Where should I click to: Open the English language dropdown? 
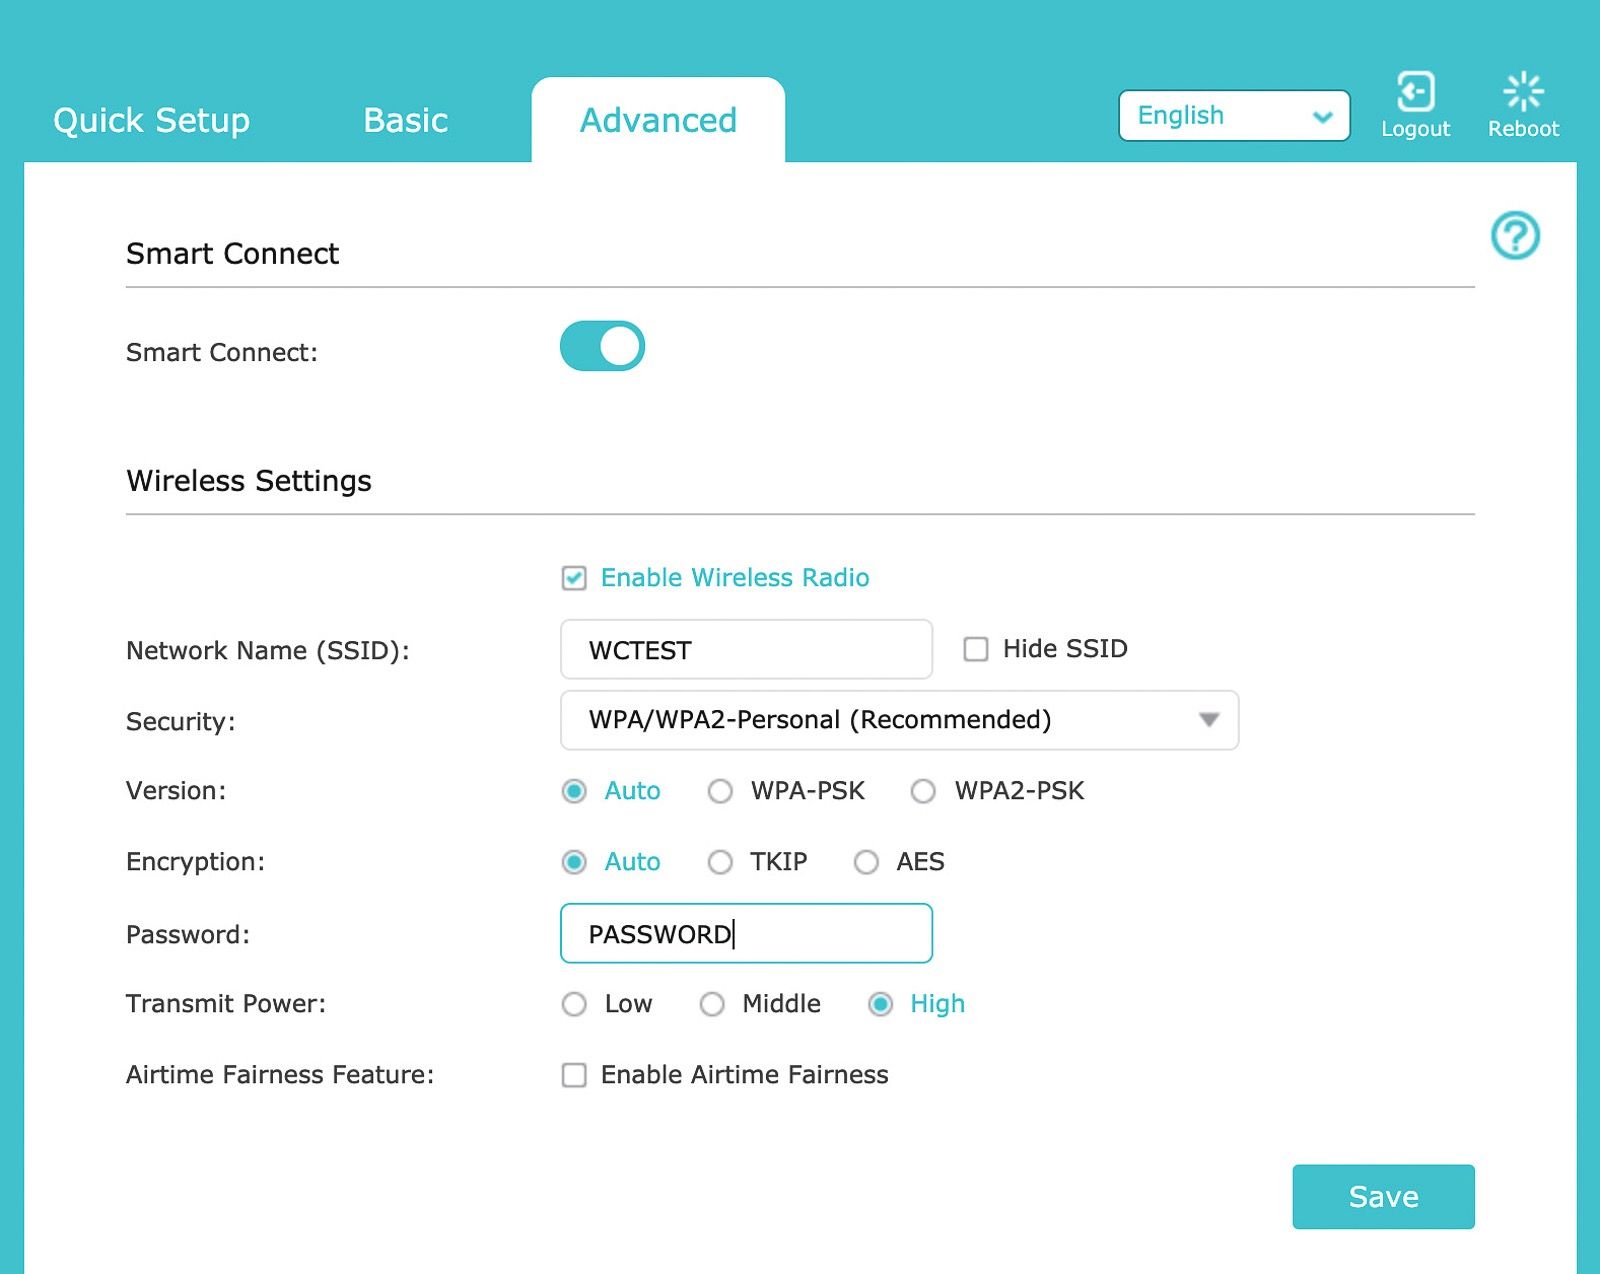coord(1234,116)
